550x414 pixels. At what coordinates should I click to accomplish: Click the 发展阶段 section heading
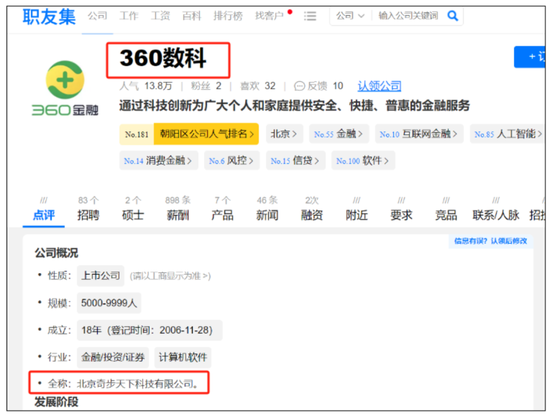(56, 402)
